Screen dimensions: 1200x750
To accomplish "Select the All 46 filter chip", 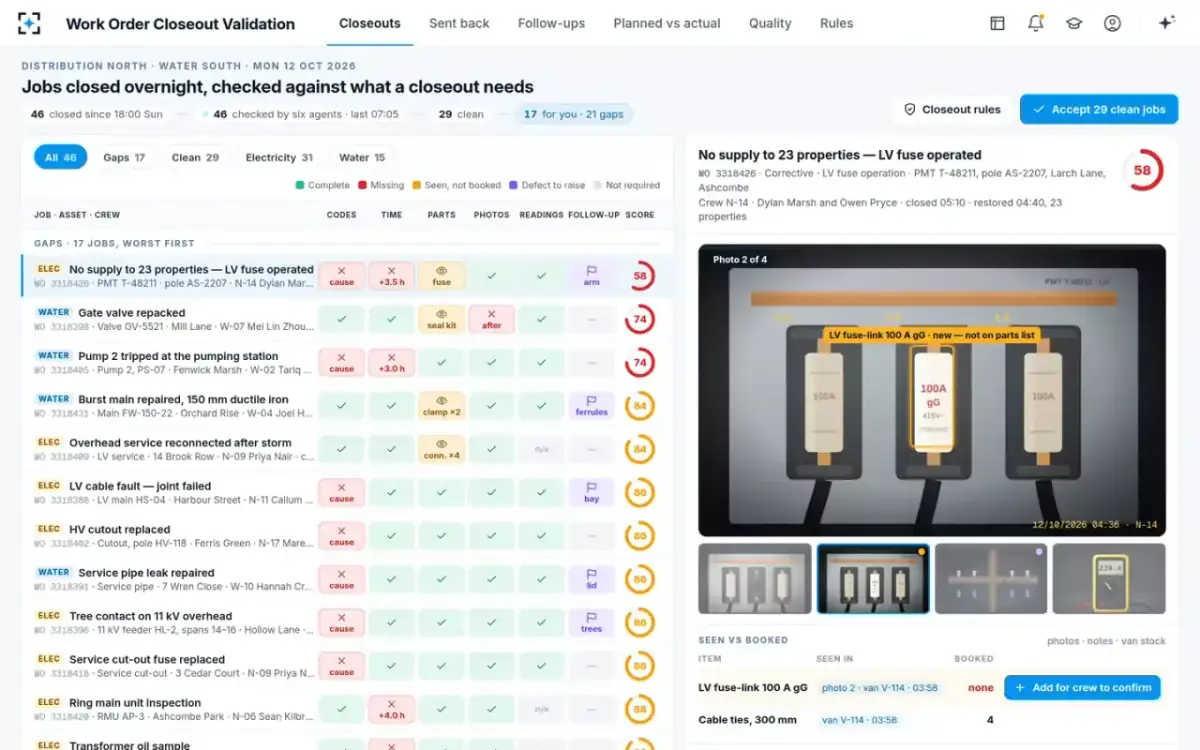I will point(60,157).
